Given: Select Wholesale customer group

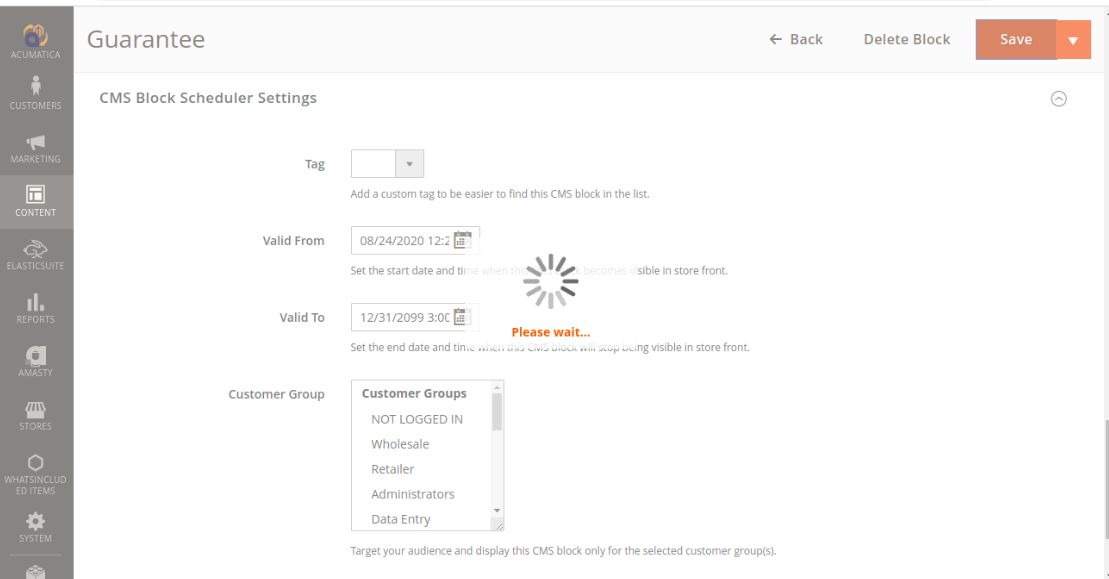Looking at the screenshot, I should coord(400,444).
